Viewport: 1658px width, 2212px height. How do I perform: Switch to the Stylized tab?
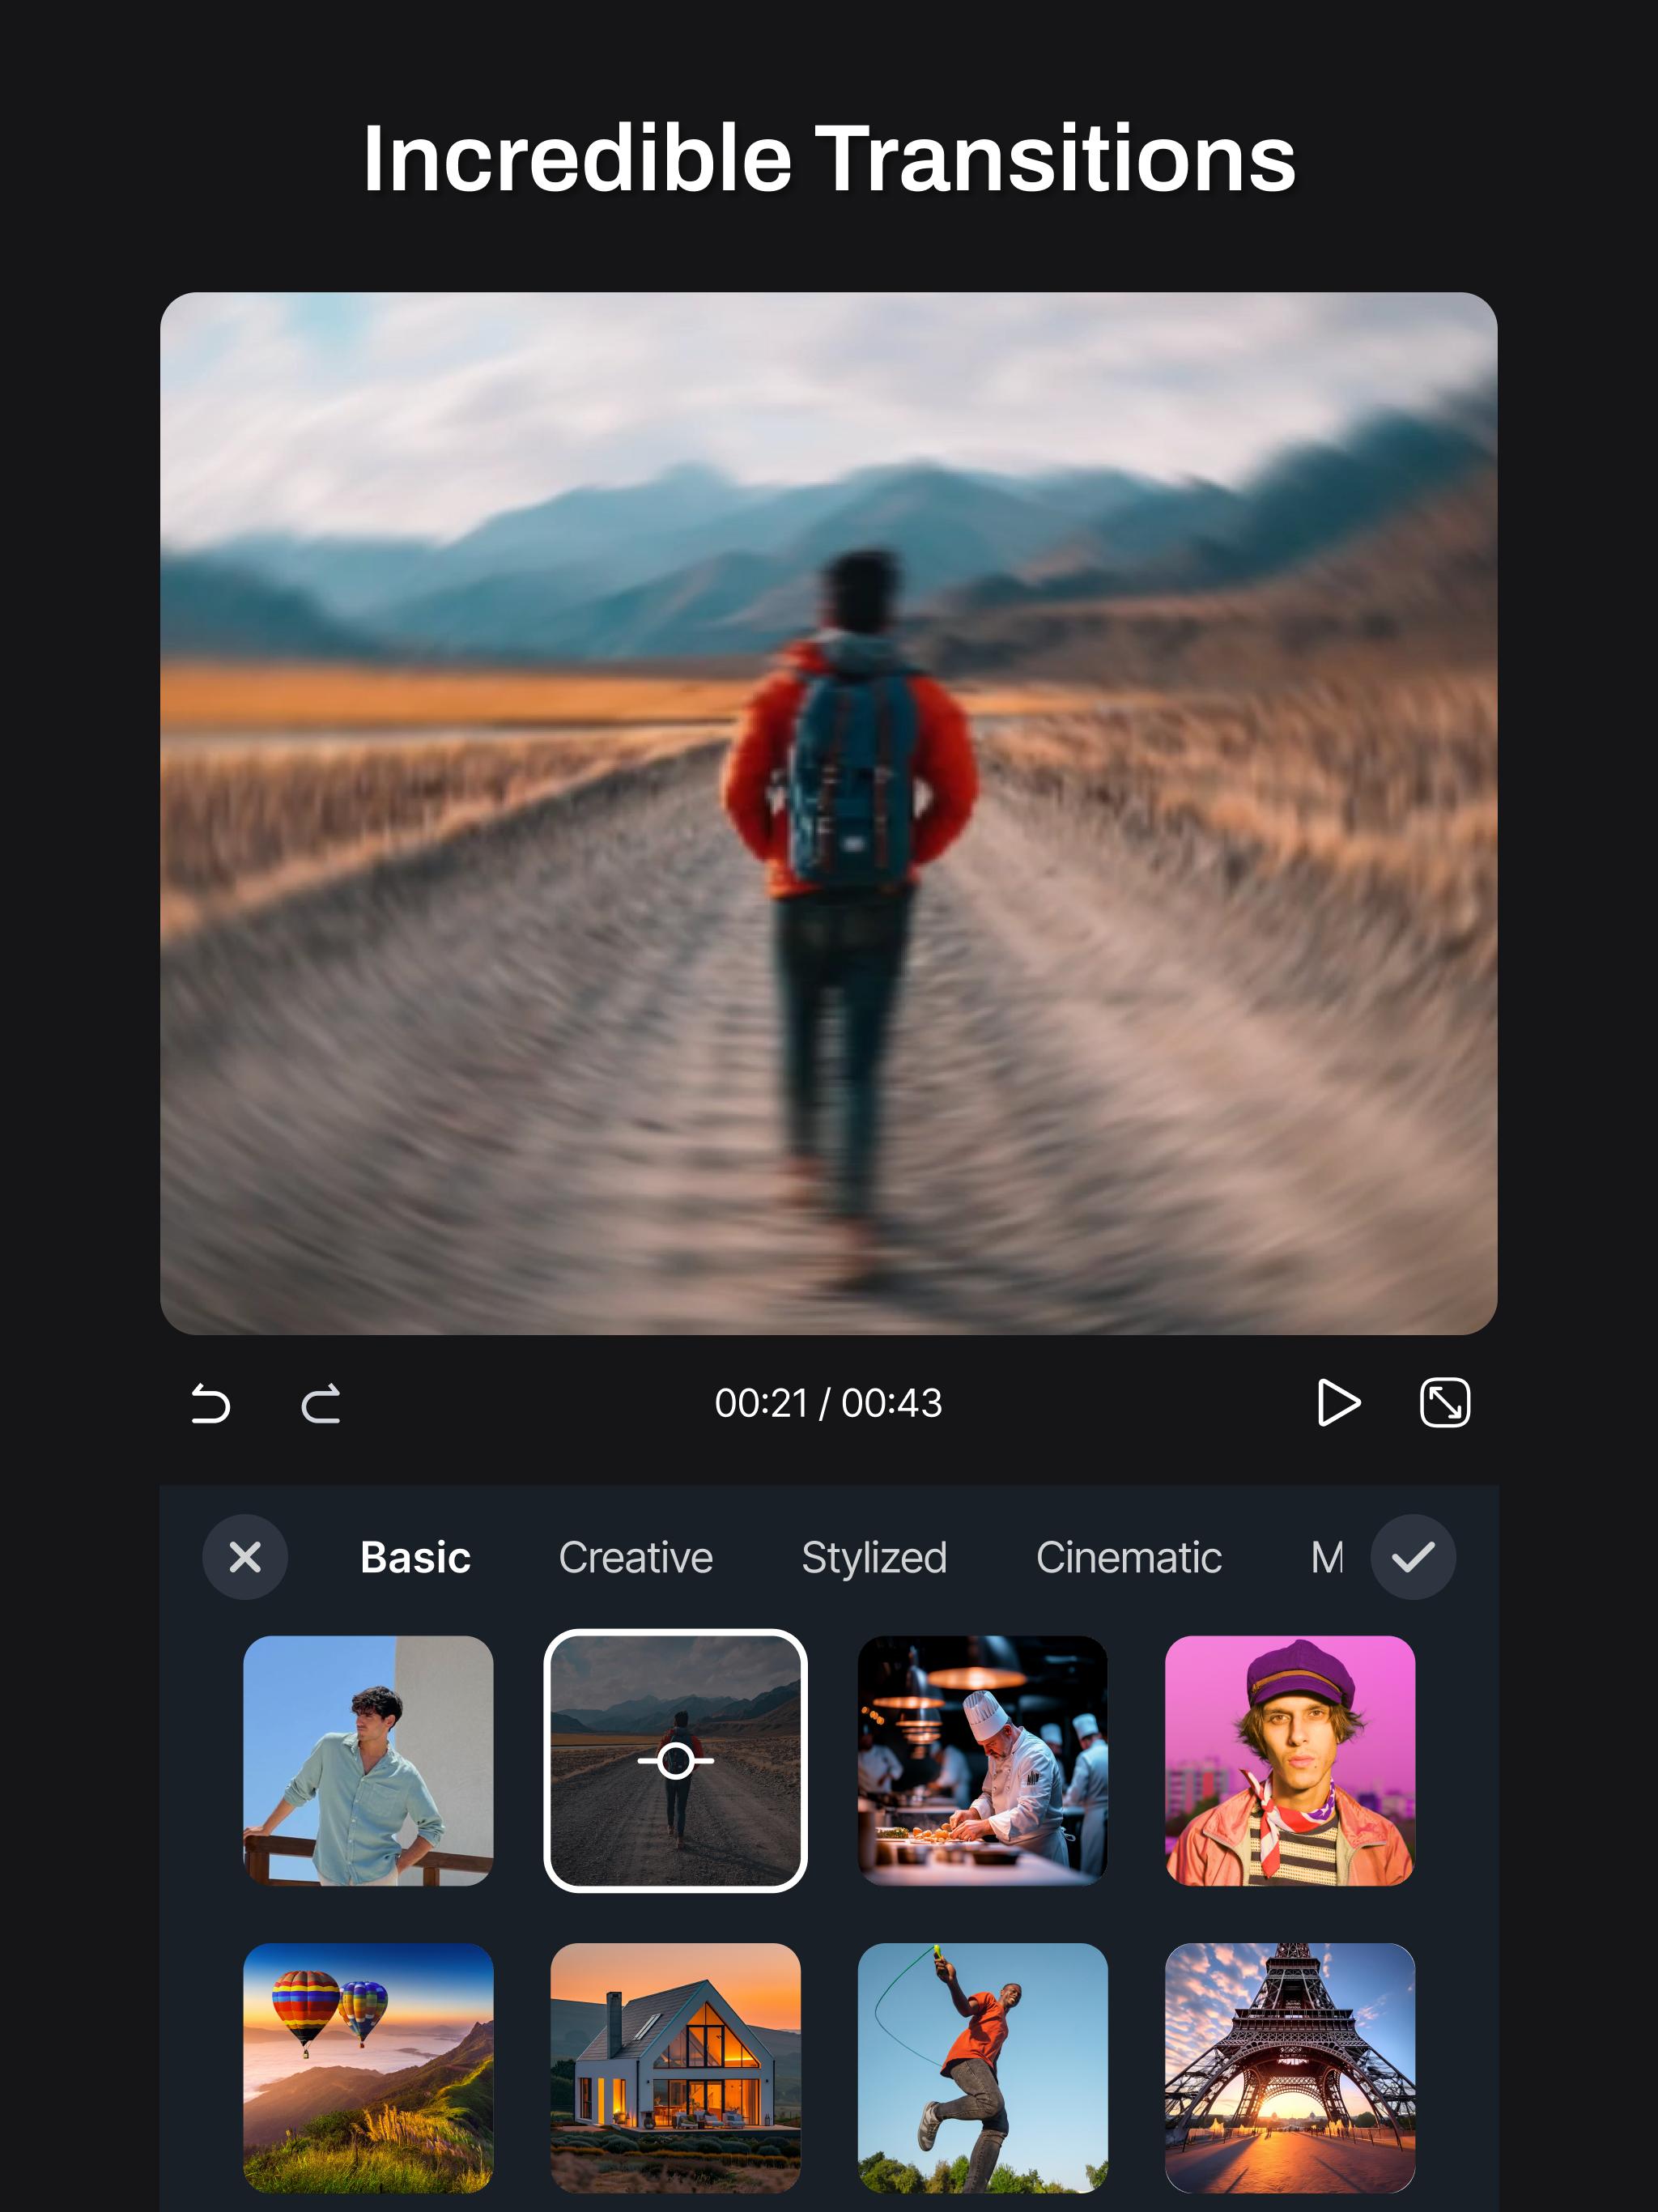874,1558
